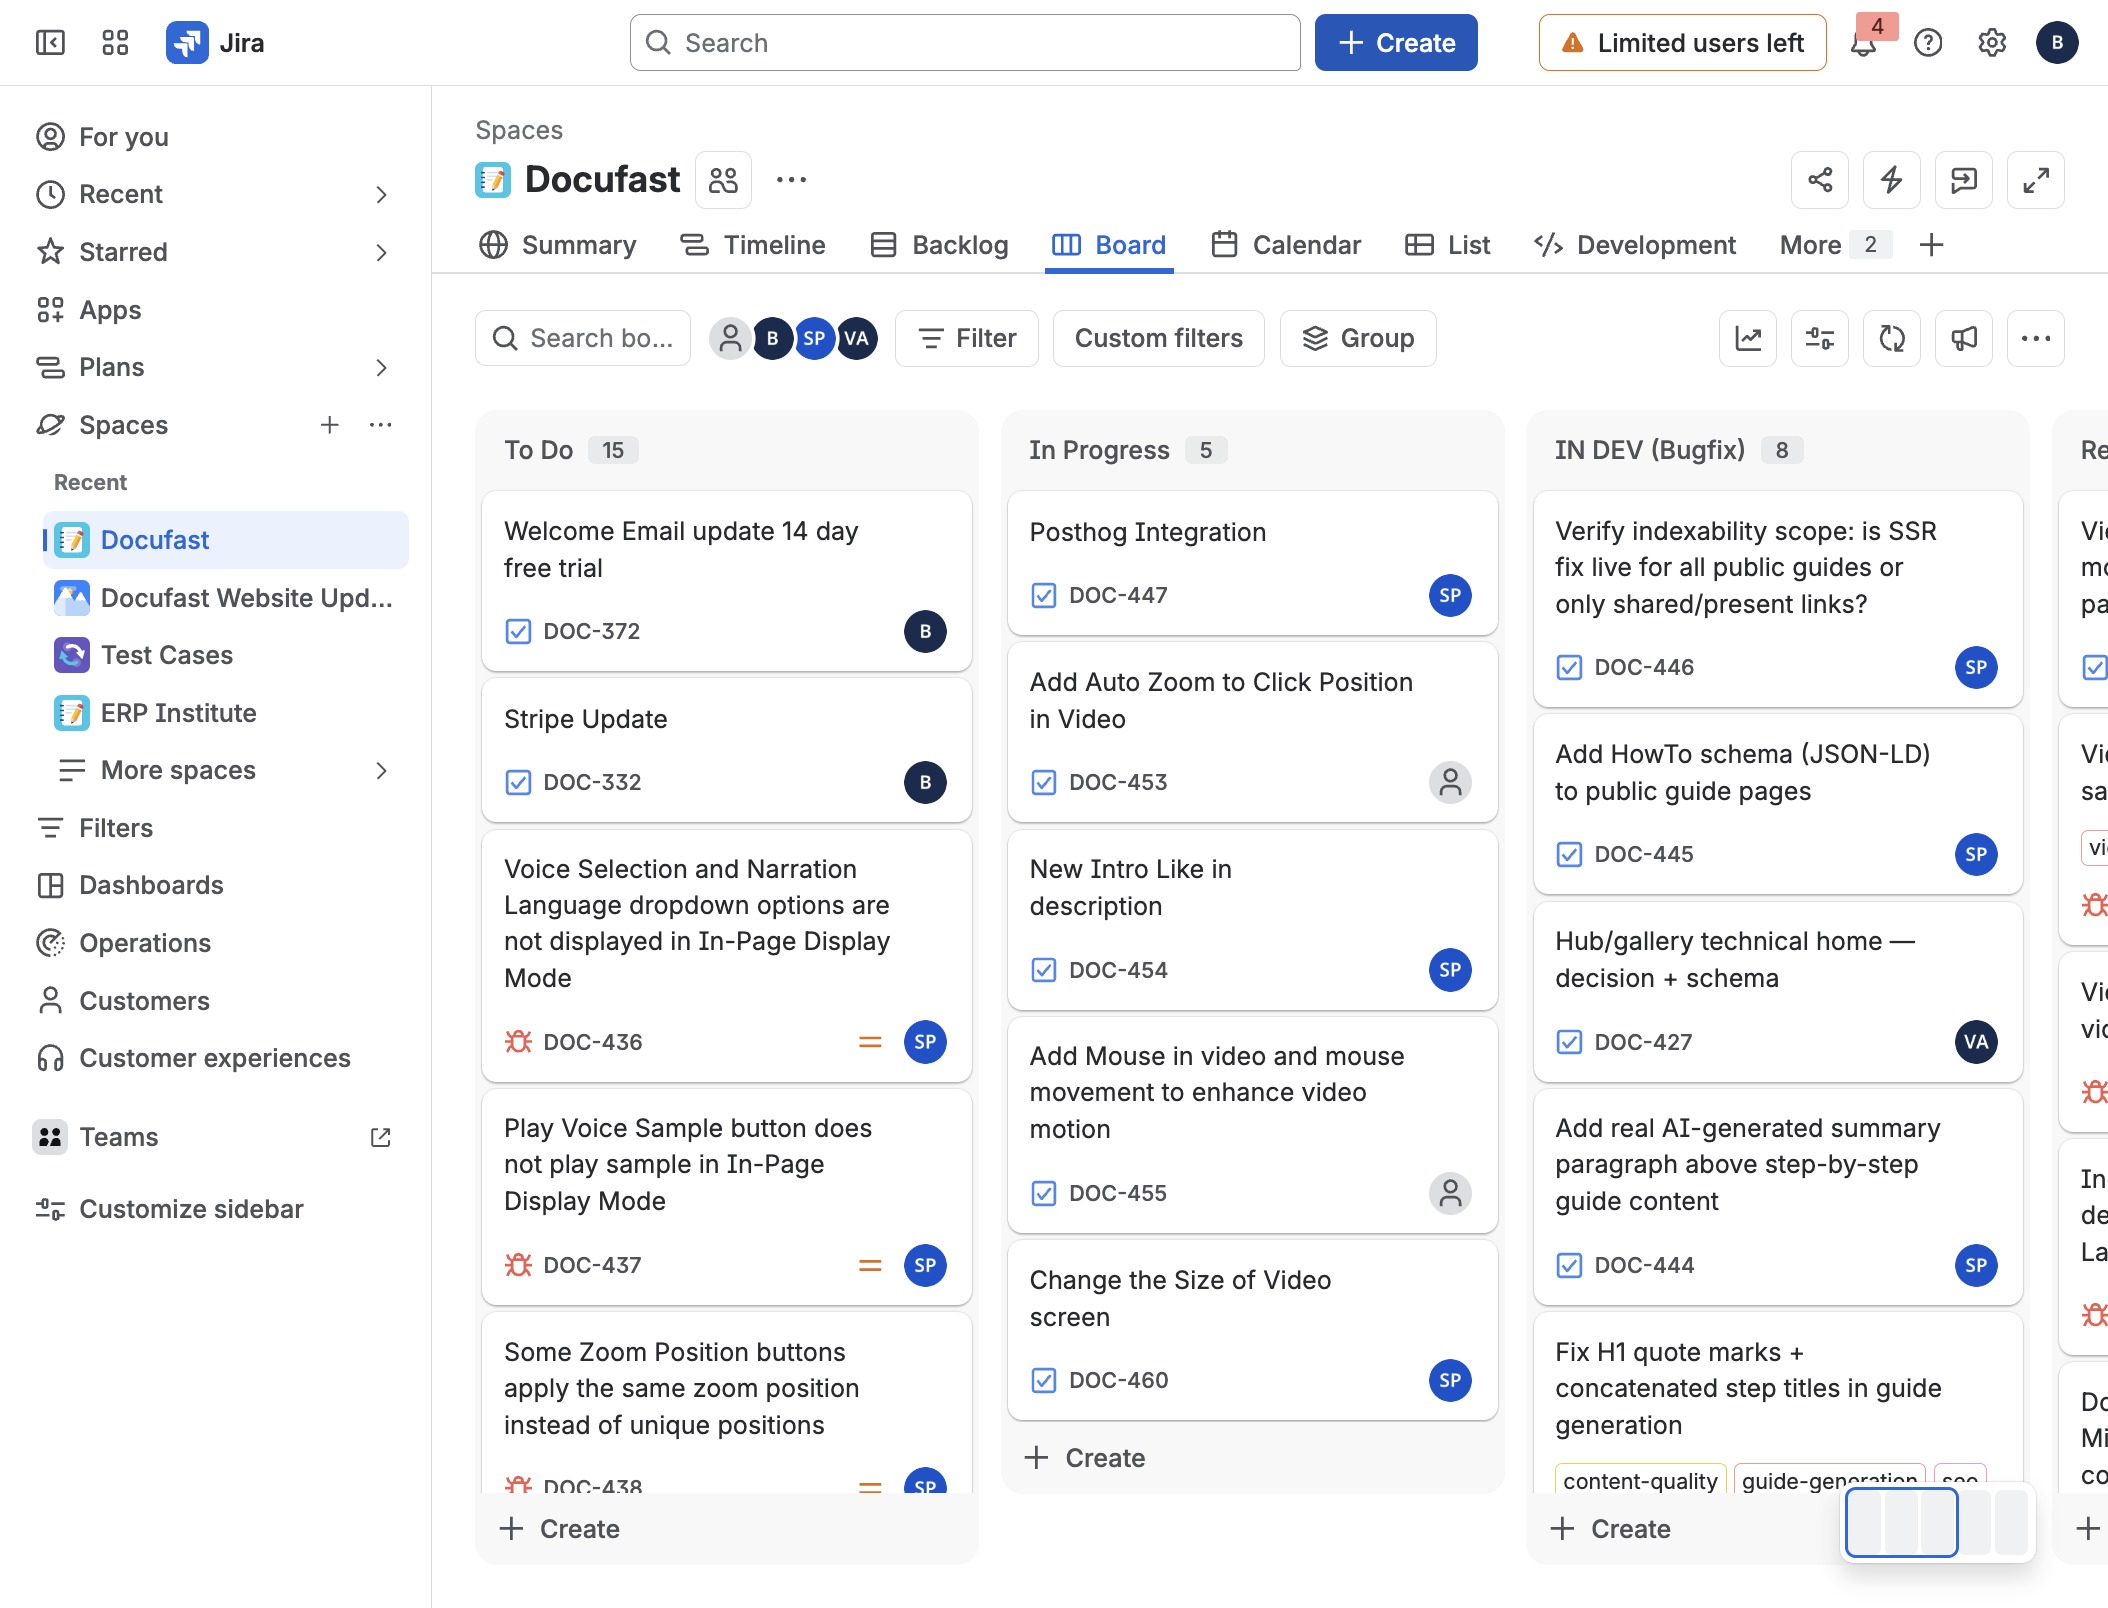
Task: Open the automation lightning bolt icon
Action: tap(1892, 180)
